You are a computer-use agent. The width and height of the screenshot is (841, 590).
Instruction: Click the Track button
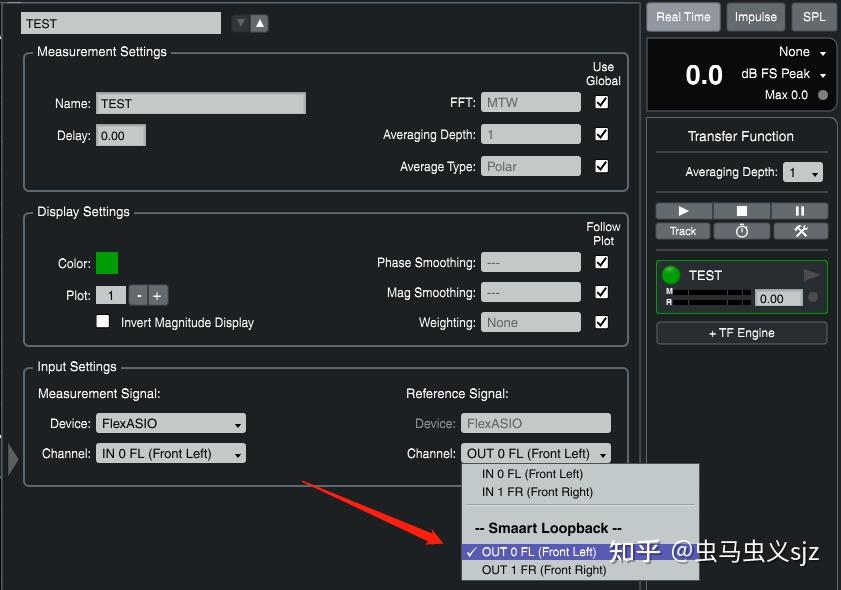(x=682, y=231)
